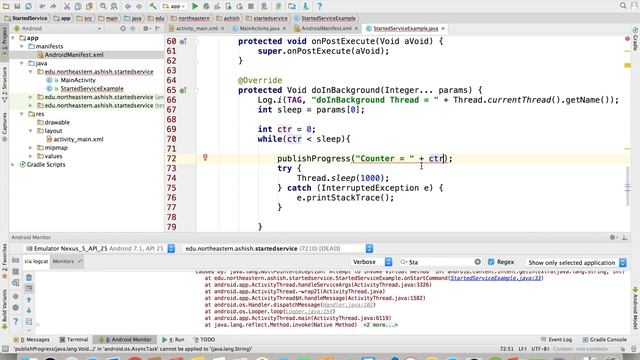This screenshot has height=360, width=640.
Task: Click the UTF-8 encoding in status bar
Action: click(x=540, y=349)
